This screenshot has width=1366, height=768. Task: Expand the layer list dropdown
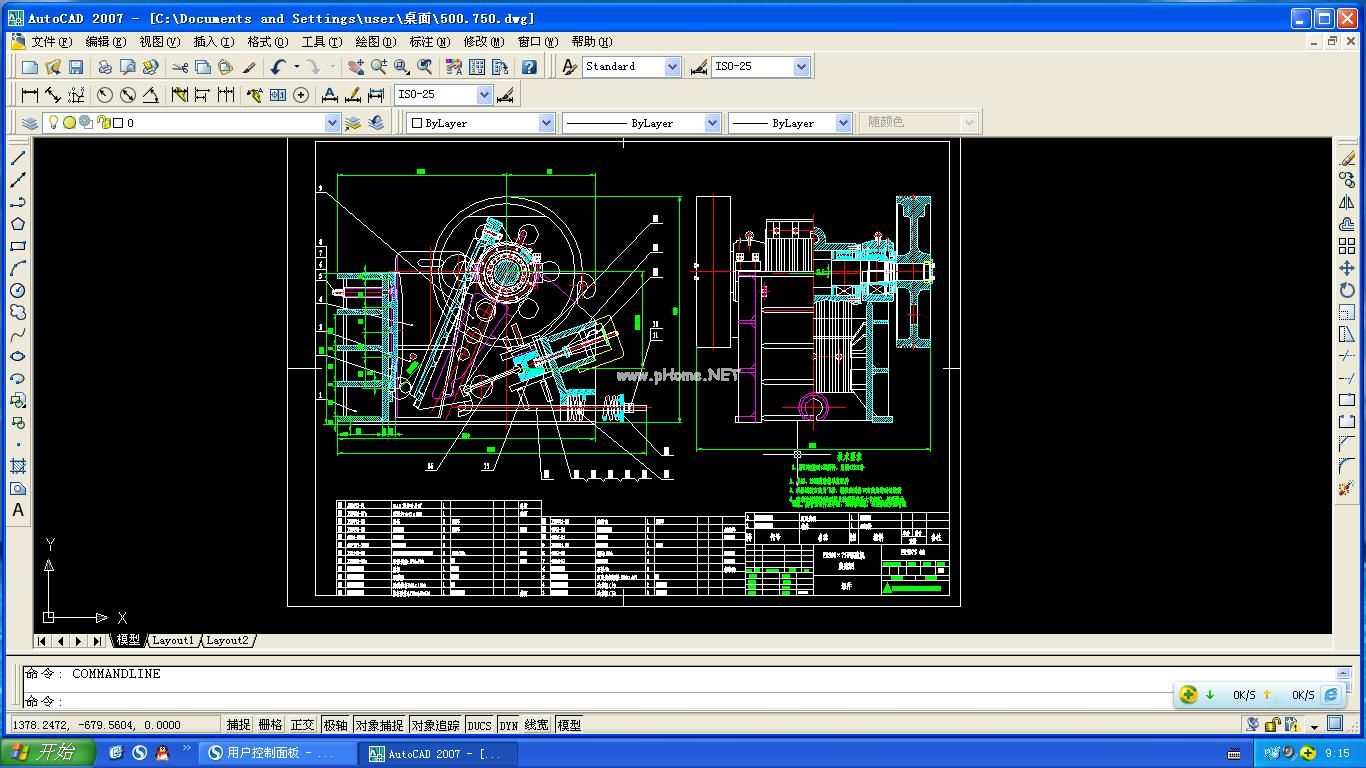click(332, 123)
